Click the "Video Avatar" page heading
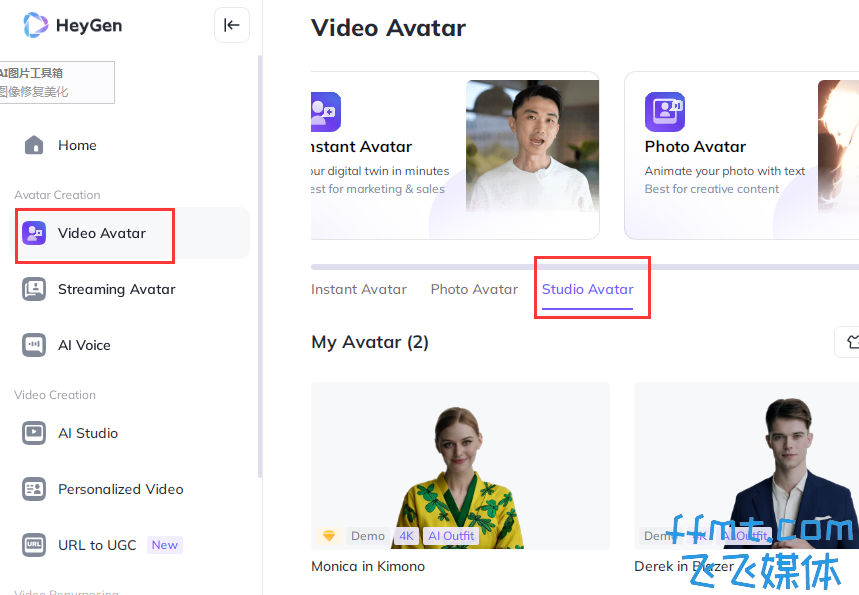The width and height of the screenshot is (859, 595). [388, 28]
